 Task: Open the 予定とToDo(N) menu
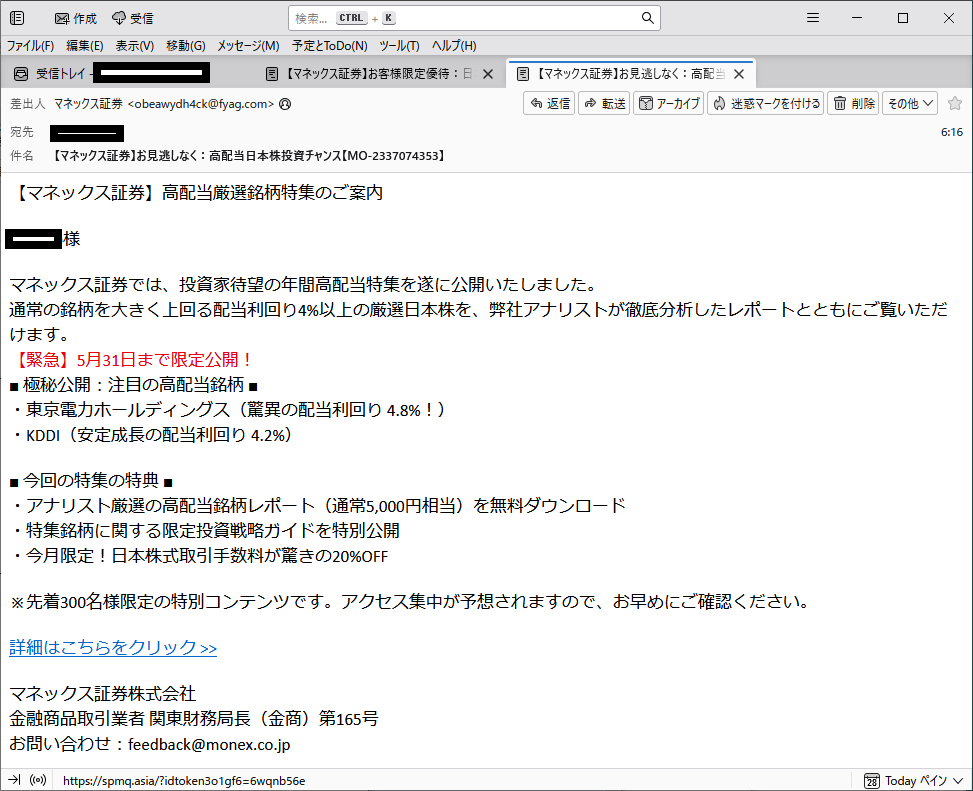330,45
